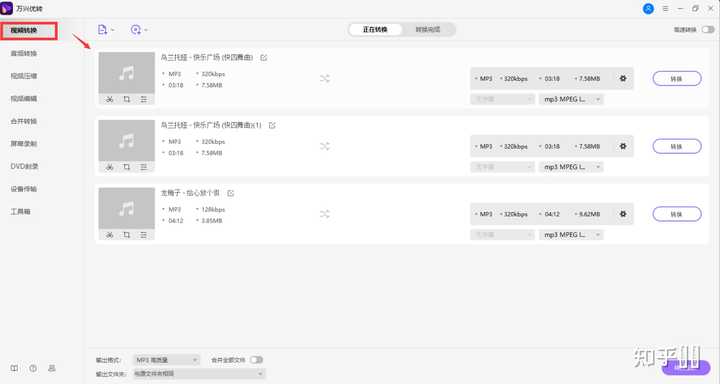
Task: Click music thumbnail of first 快乐广场 file
Action: [127, 73]
